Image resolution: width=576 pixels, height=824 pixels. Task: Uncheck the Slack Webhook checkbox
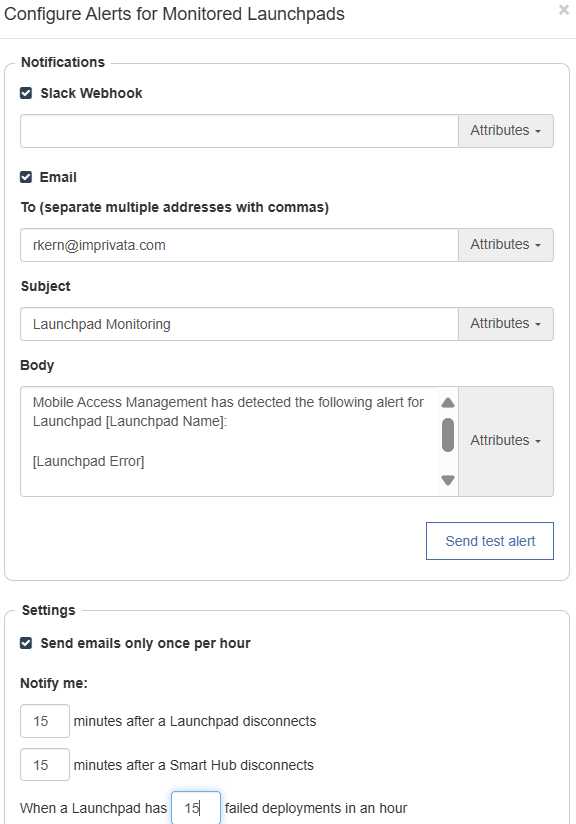(26, 94)
